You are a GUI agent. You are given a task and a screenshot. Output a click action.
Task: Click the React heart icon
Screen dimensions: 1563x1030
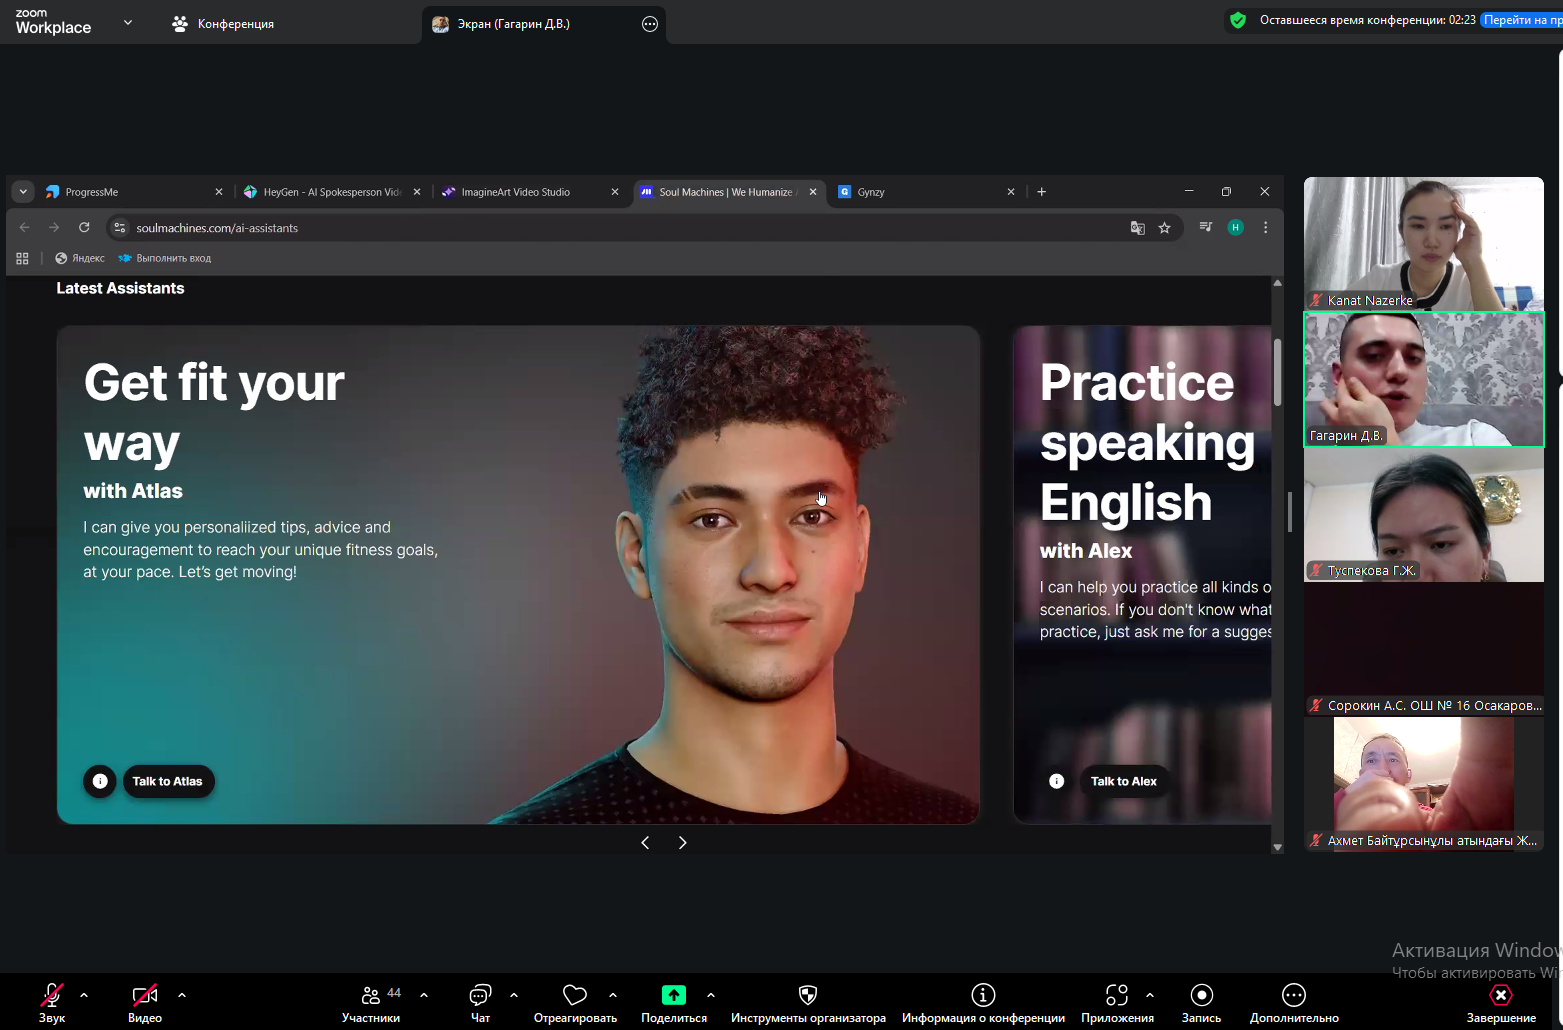pyautogui.click(x=575, y=995)
